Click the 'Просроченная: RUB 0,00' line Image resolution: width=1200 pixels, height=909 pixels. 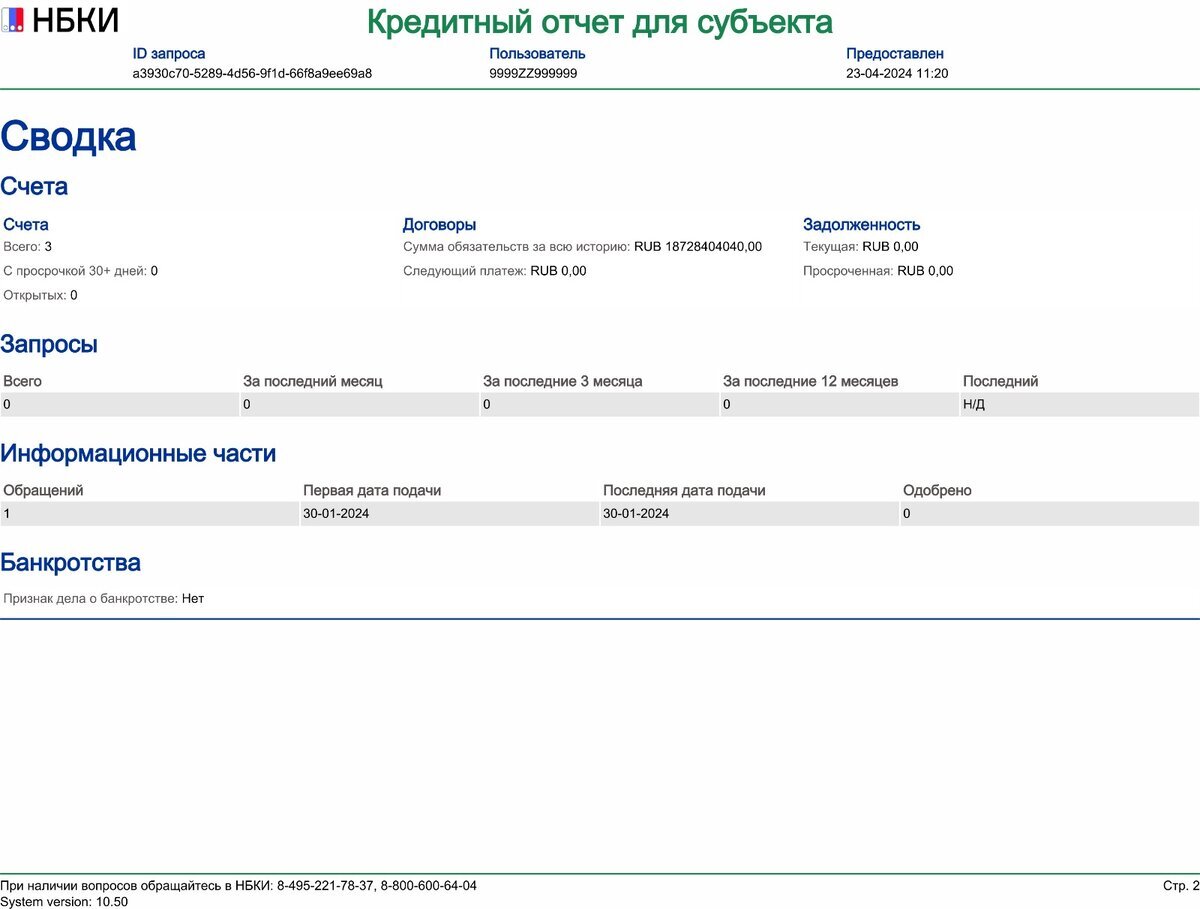point(878,270)
